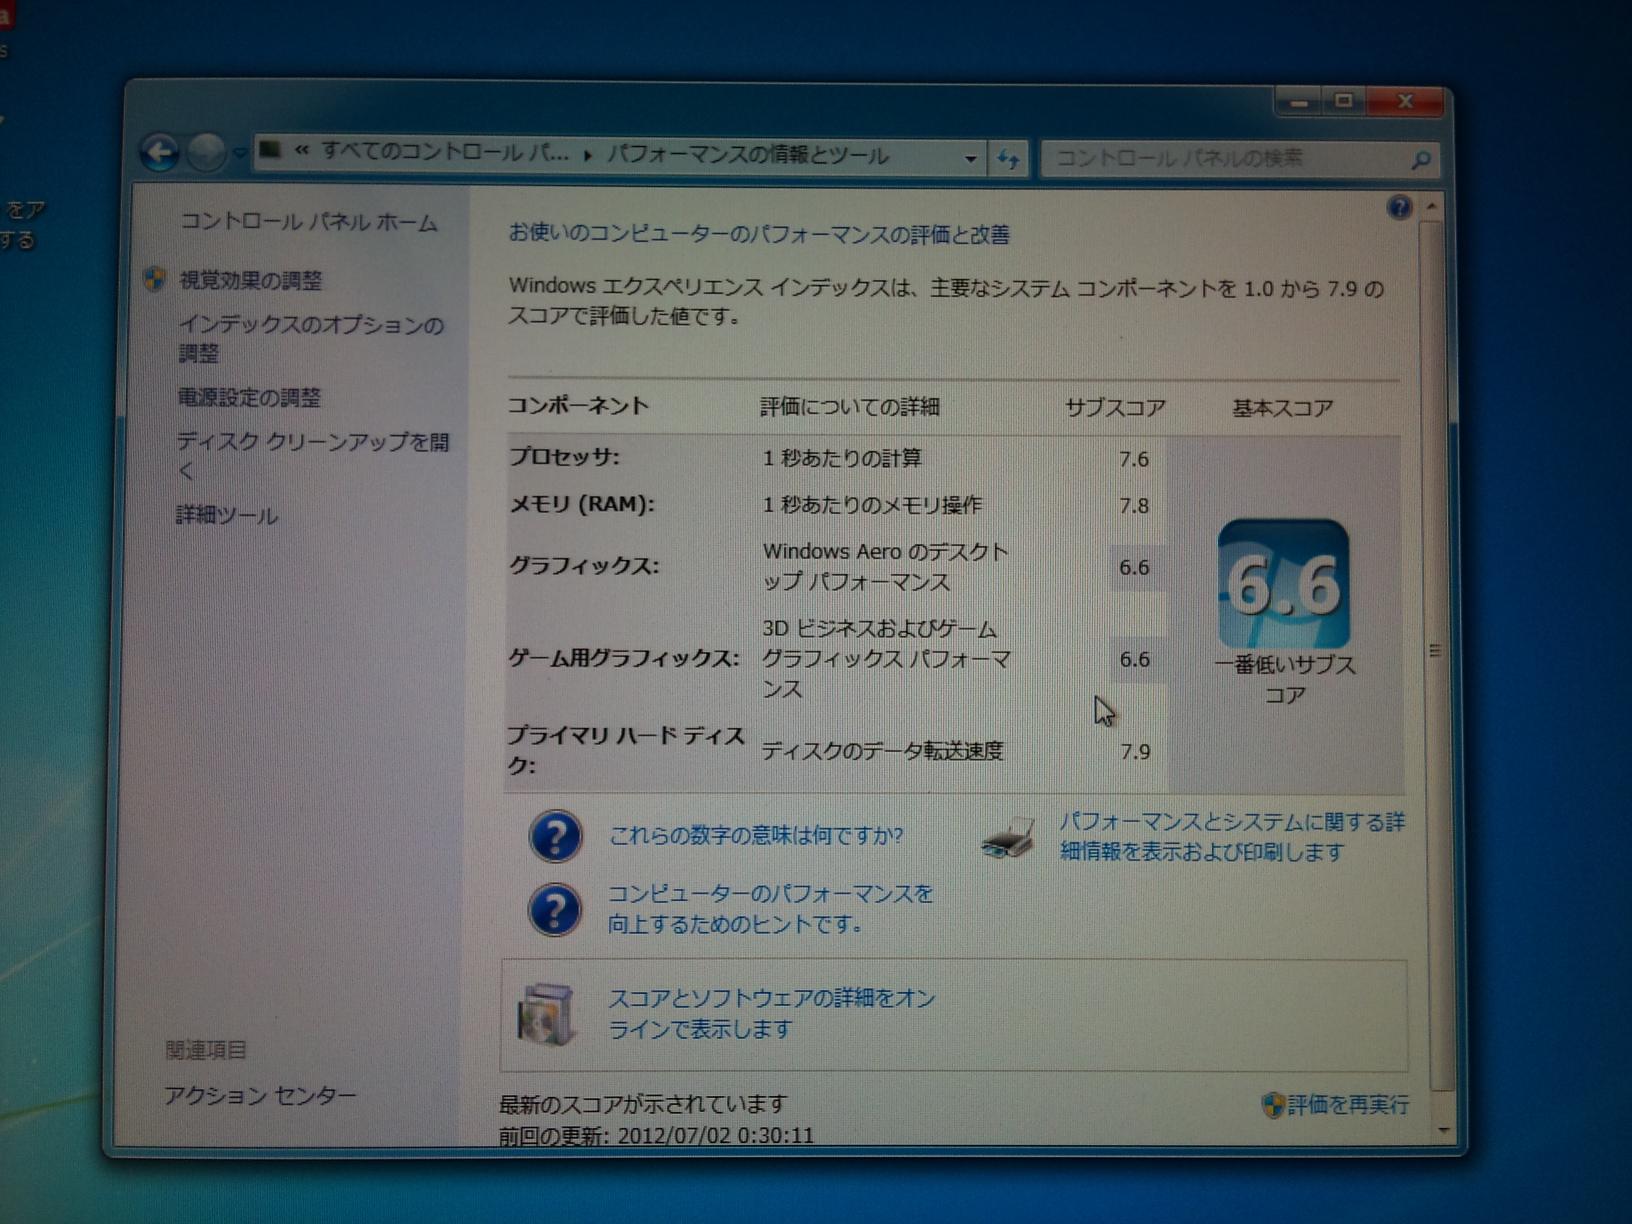Click the ゲーム用グラフィックス subscore 6.6
Image resolution: width=1632 pixels, height=1224 pixels.
point(1135,660)
